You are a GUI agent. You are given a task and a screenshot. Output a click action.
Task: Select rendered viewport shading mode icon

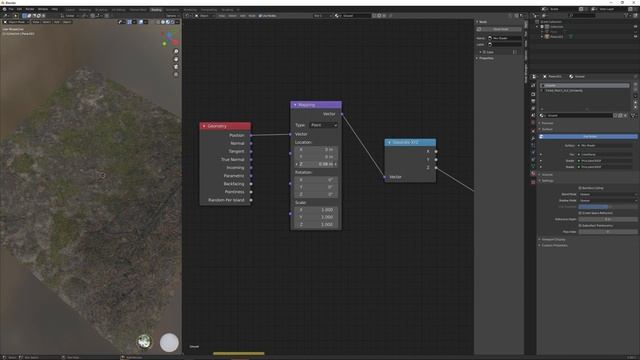(x=172, y=22)
